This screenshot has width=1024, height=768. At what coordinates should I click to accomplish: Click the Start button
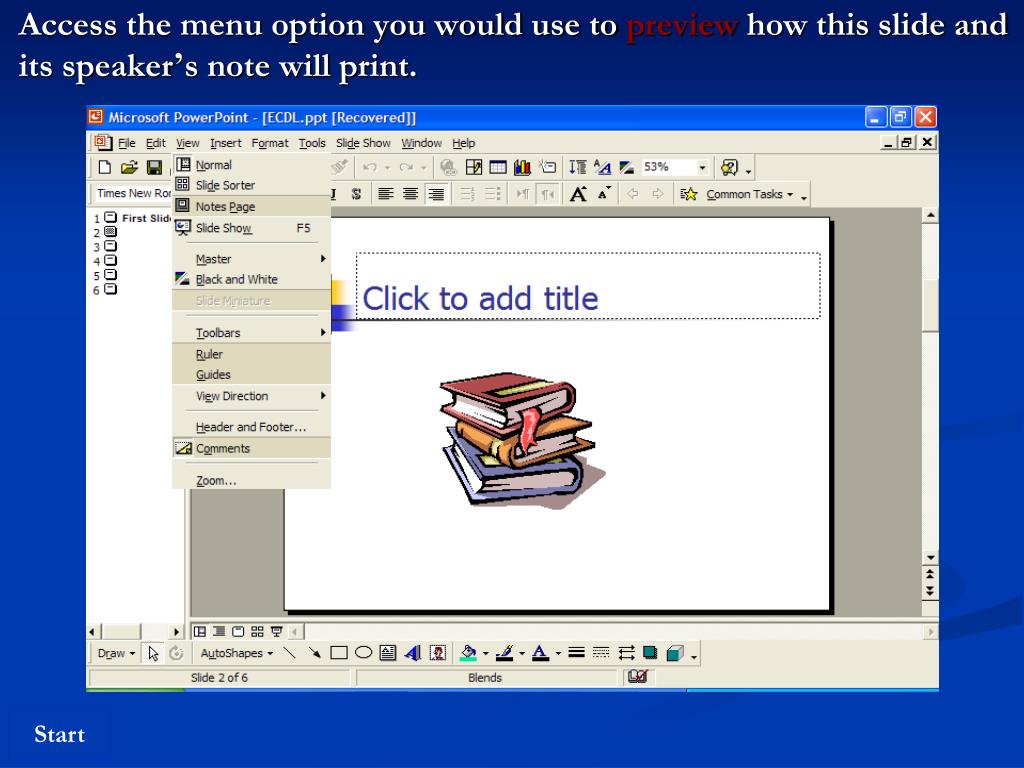pyautogui.click(x=59, y=734)
